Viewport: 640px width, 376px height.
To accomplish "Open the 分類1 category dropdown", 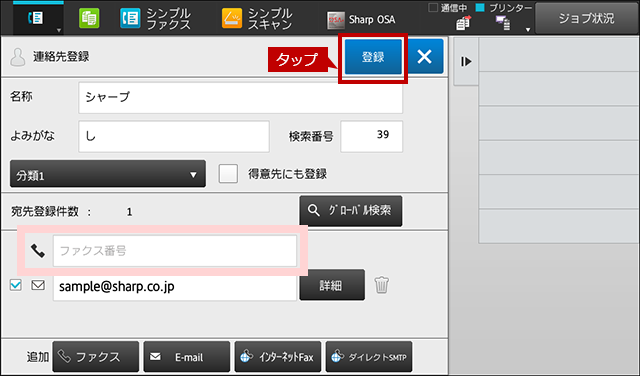I will [108, 174].
